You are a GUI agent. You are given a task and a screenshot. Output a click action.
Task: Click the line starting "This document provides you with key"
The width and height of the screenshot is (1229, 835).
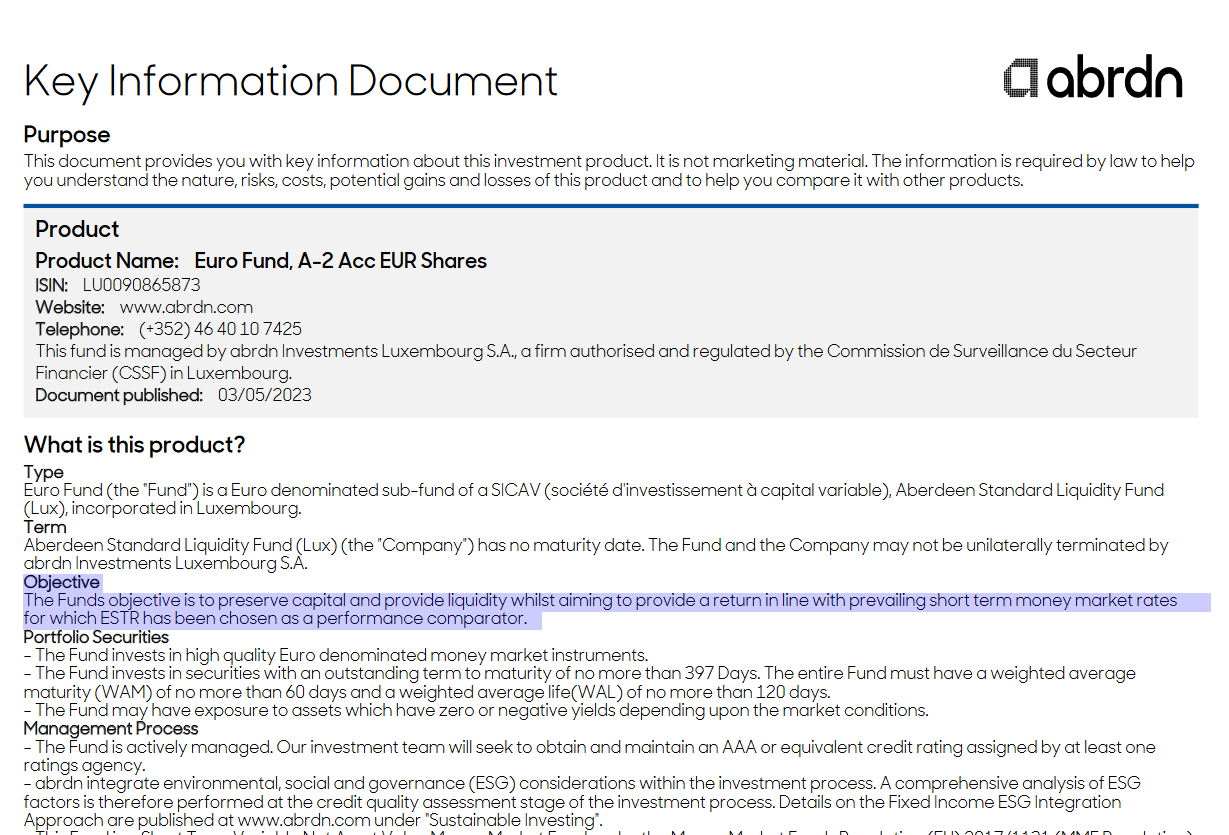coord(609,161)
